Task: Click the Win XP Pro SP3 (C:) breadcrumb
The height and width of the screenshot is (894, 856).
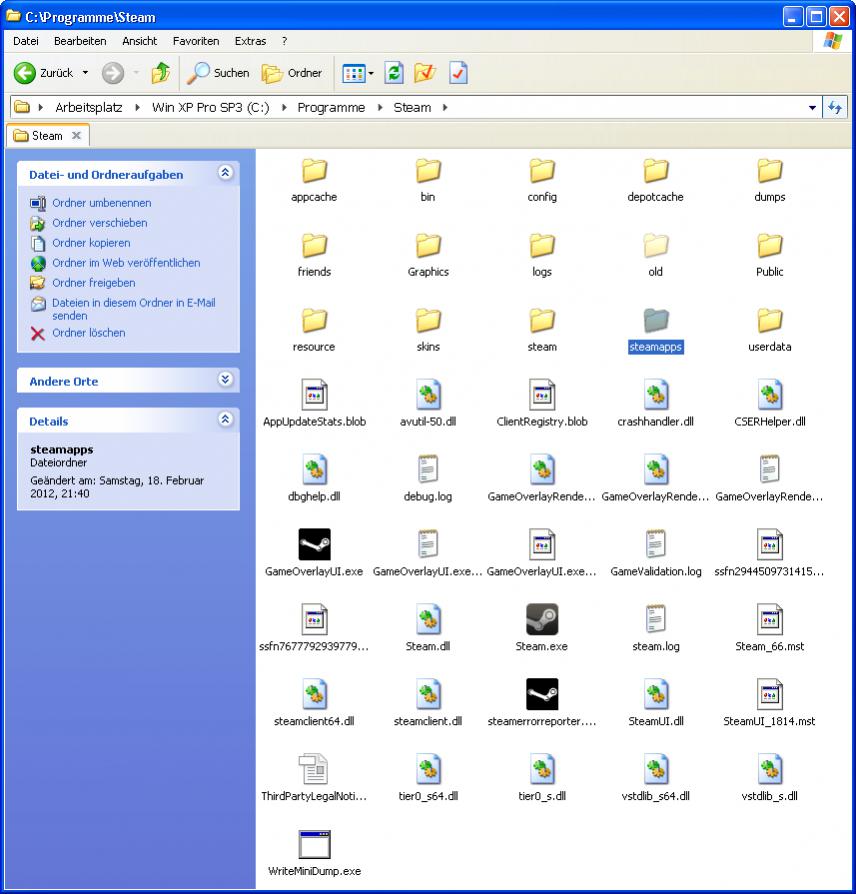Action: 210,107
